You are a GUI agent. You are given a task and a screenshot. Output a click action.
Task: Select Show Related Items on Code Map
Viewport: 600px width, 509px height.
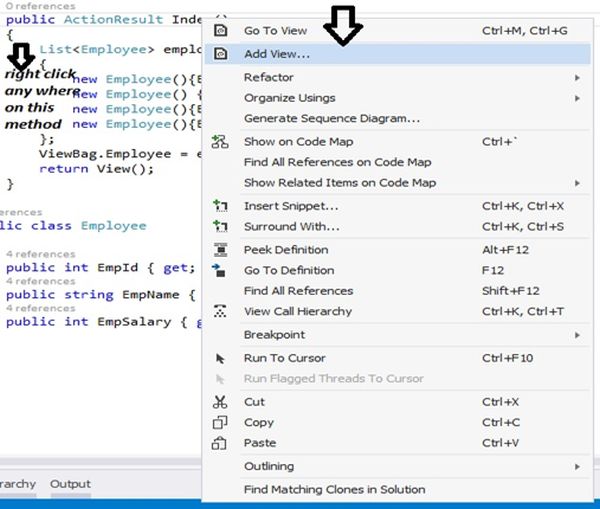397,183
